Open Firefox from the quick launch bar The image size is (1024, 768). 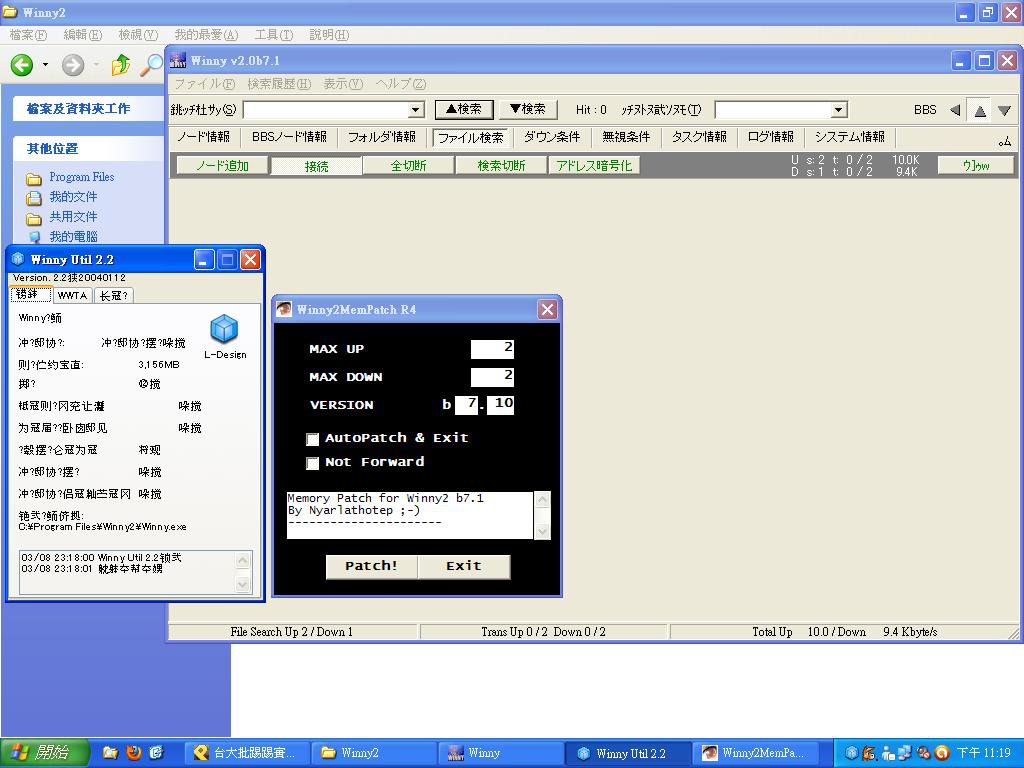133,753
